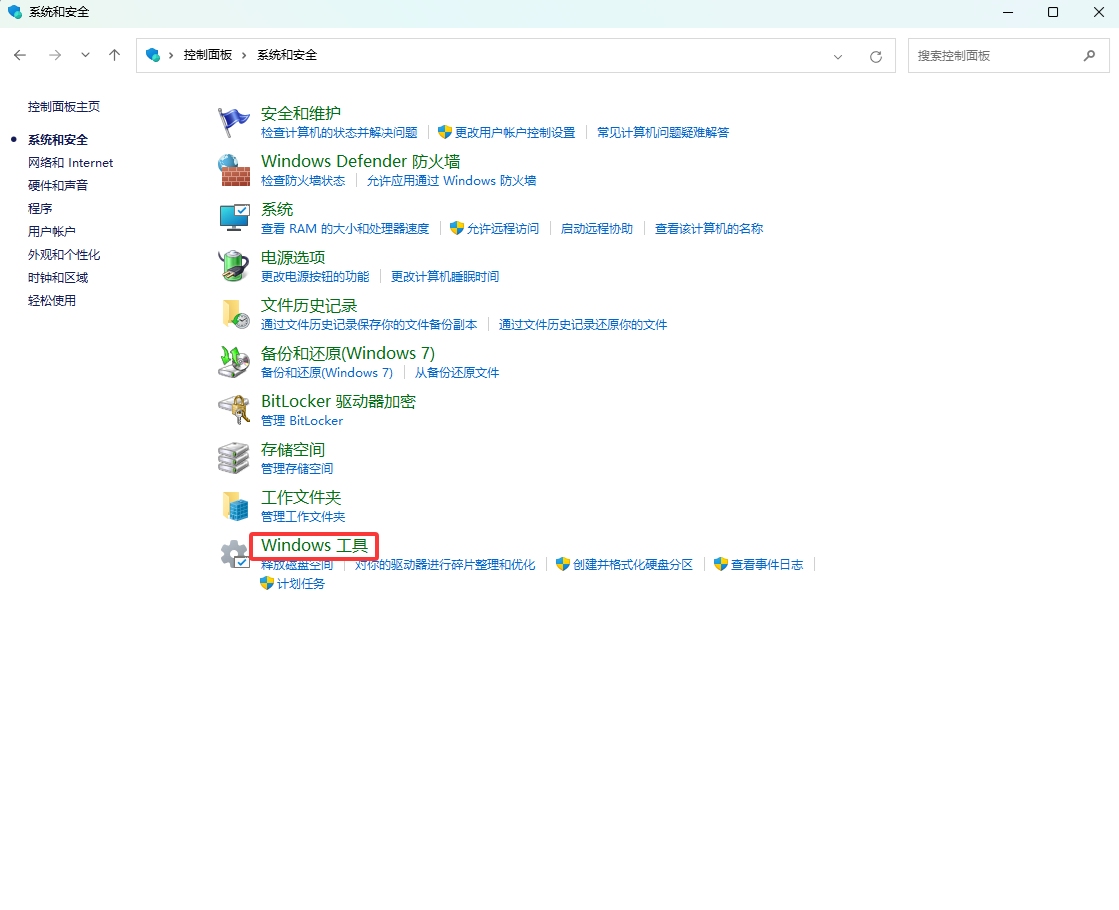Expand the chevron before 控制面板 breadcrumb
The image size is (1119, 910).
click(x=171, y=56)
